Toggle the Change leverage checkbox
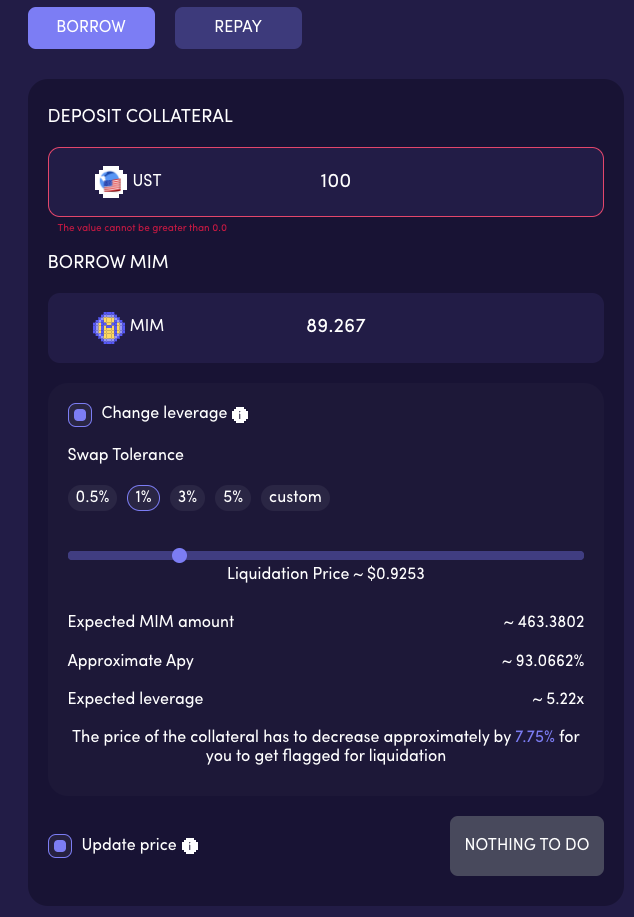This screenshot has height=917, width=634. coord(80,414)
